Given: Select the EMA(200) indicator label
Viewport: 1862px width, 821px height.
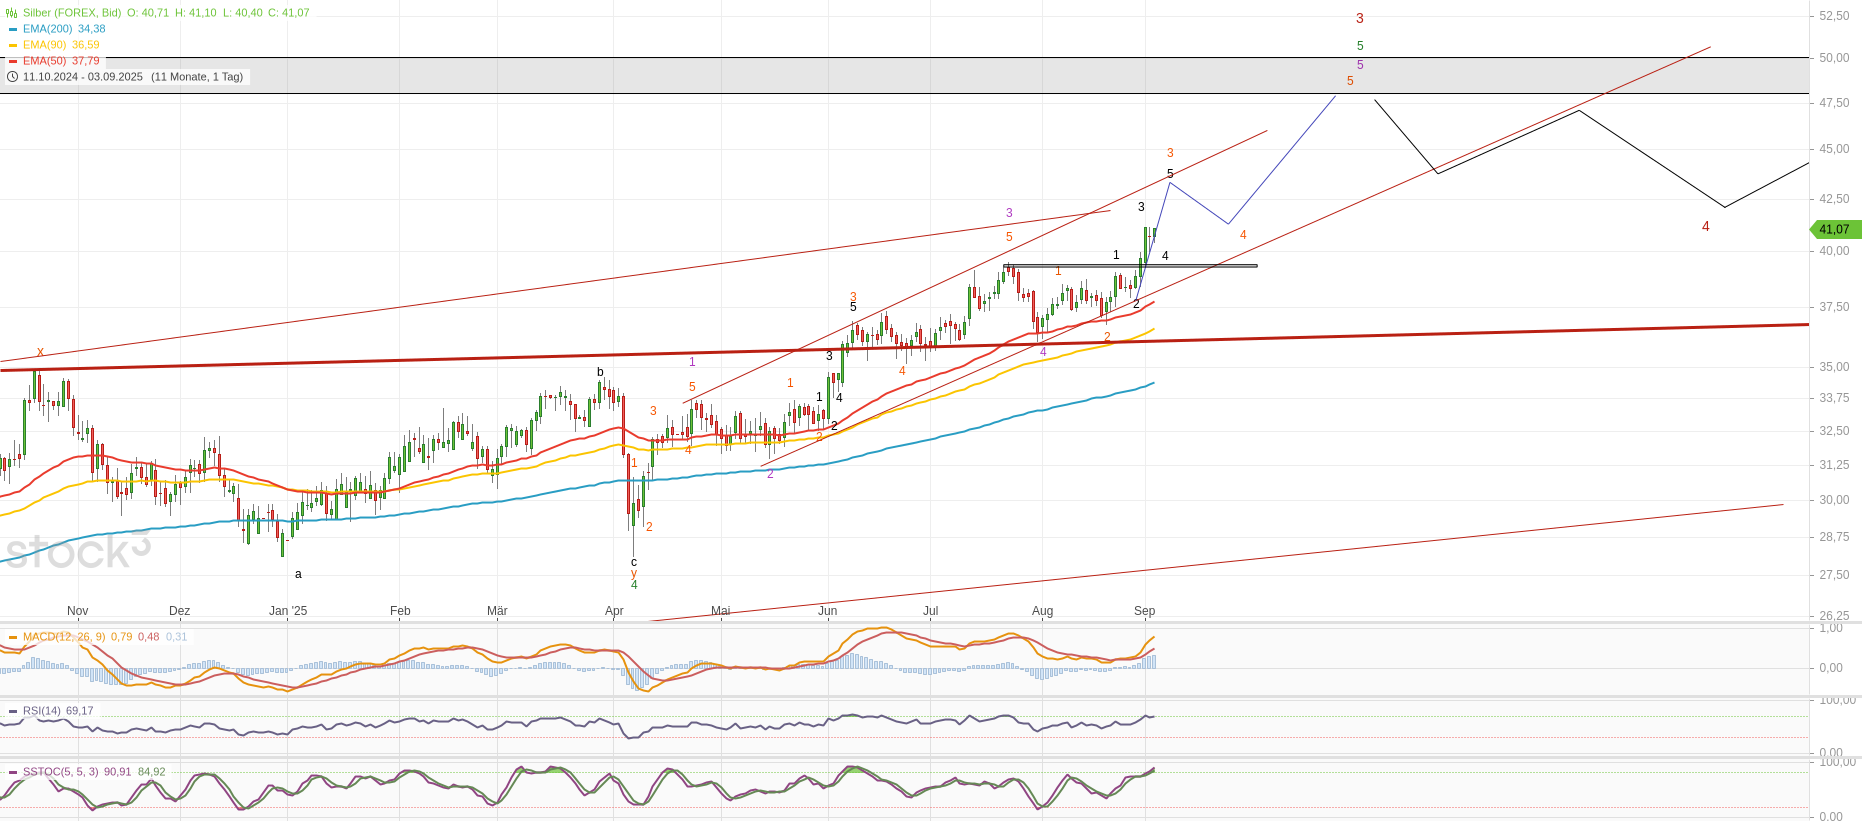Looking at the screenshot, I should coord(47,29).
